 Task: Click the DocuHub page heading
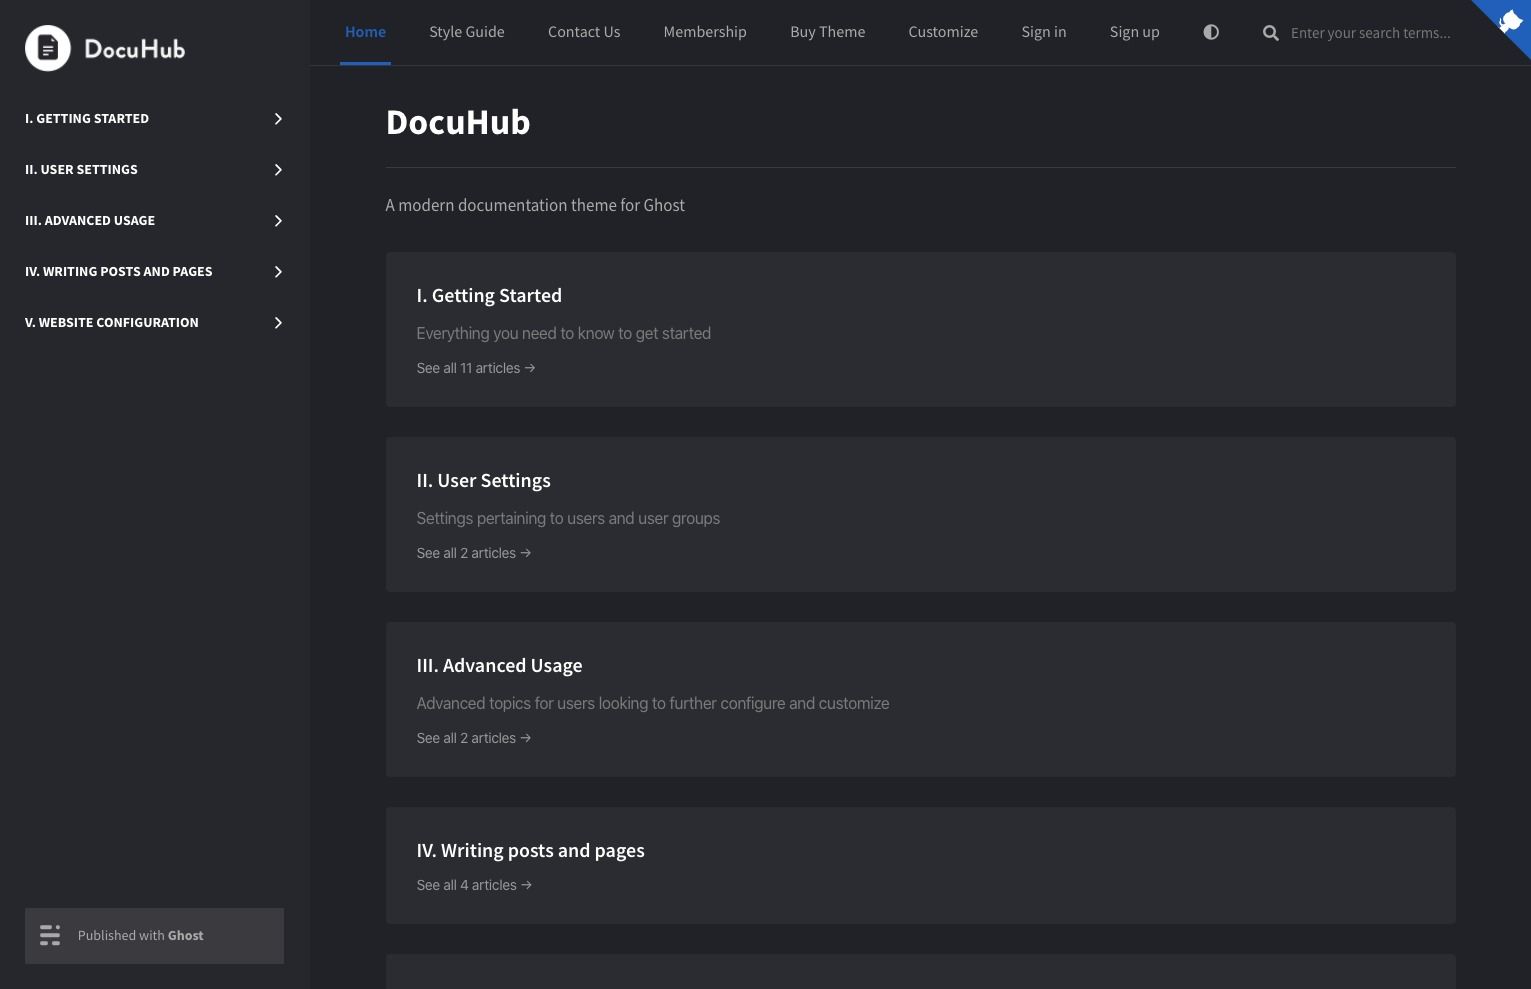458,122
